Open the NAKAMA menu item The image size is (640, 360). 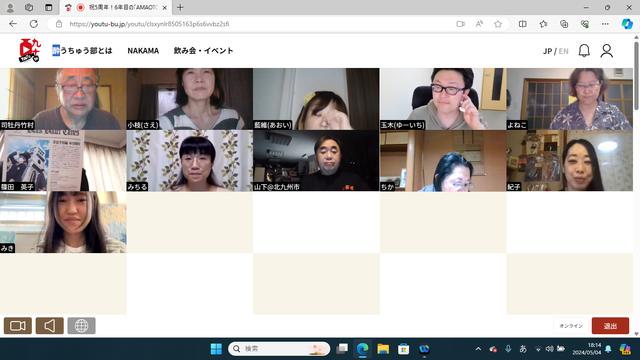click(143, 51)
